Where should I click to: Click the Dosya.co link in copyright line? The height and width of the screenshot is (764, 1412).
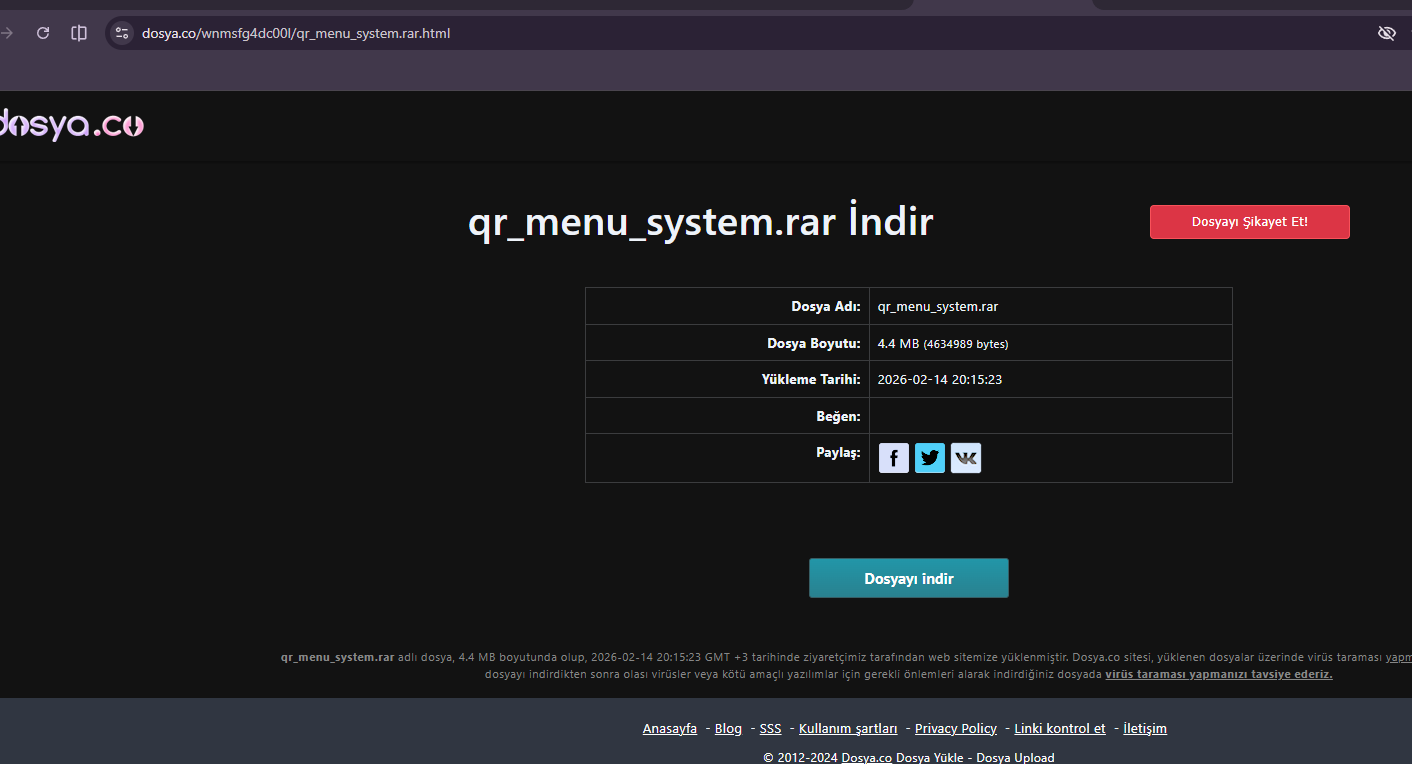pos(866,758)
